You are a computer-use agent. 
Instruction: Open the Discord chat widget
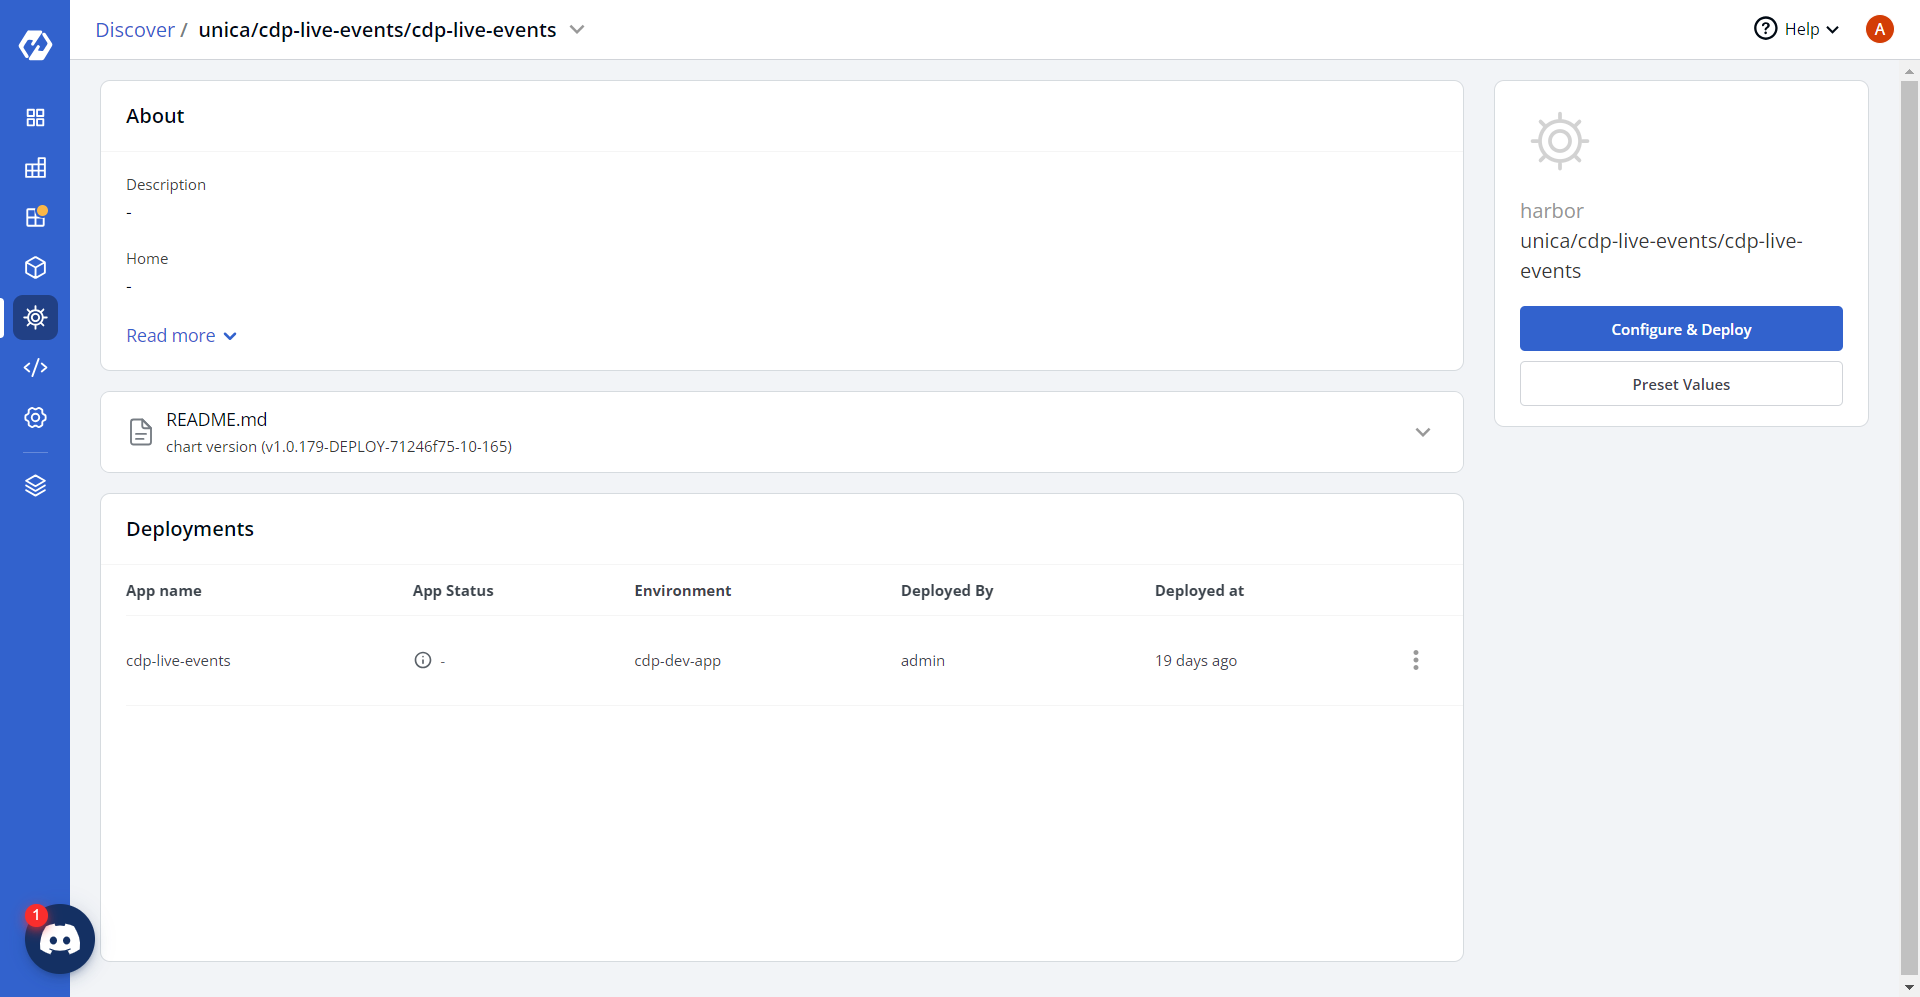coord(60,939)
